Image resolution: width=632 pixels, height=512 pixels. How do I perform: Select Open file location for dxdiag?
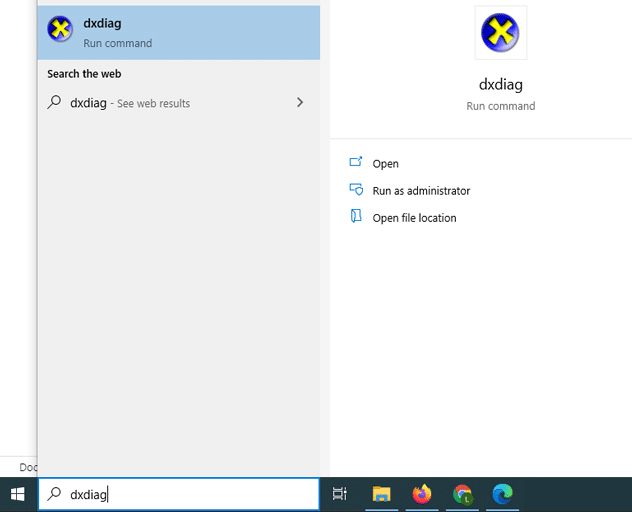click(414, 218)
